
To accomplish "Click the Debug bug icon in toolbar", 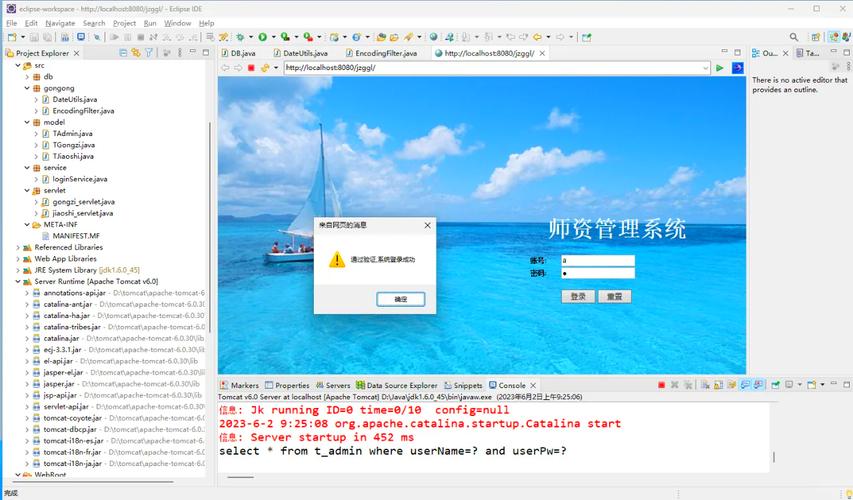I will coord(240,37).
